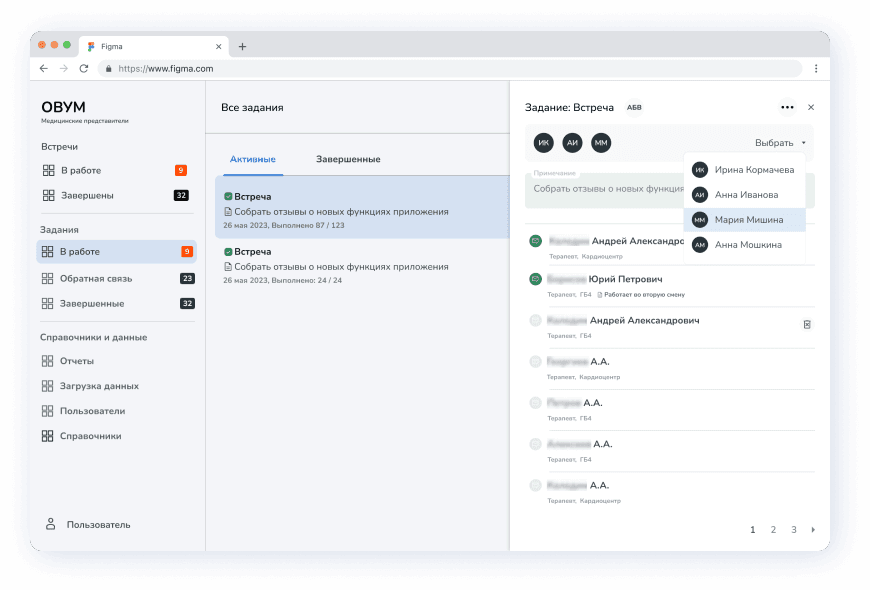The width and height of the screenshot is (870, 590).
Task: Close the Figma browser tab
Action: 219,47
